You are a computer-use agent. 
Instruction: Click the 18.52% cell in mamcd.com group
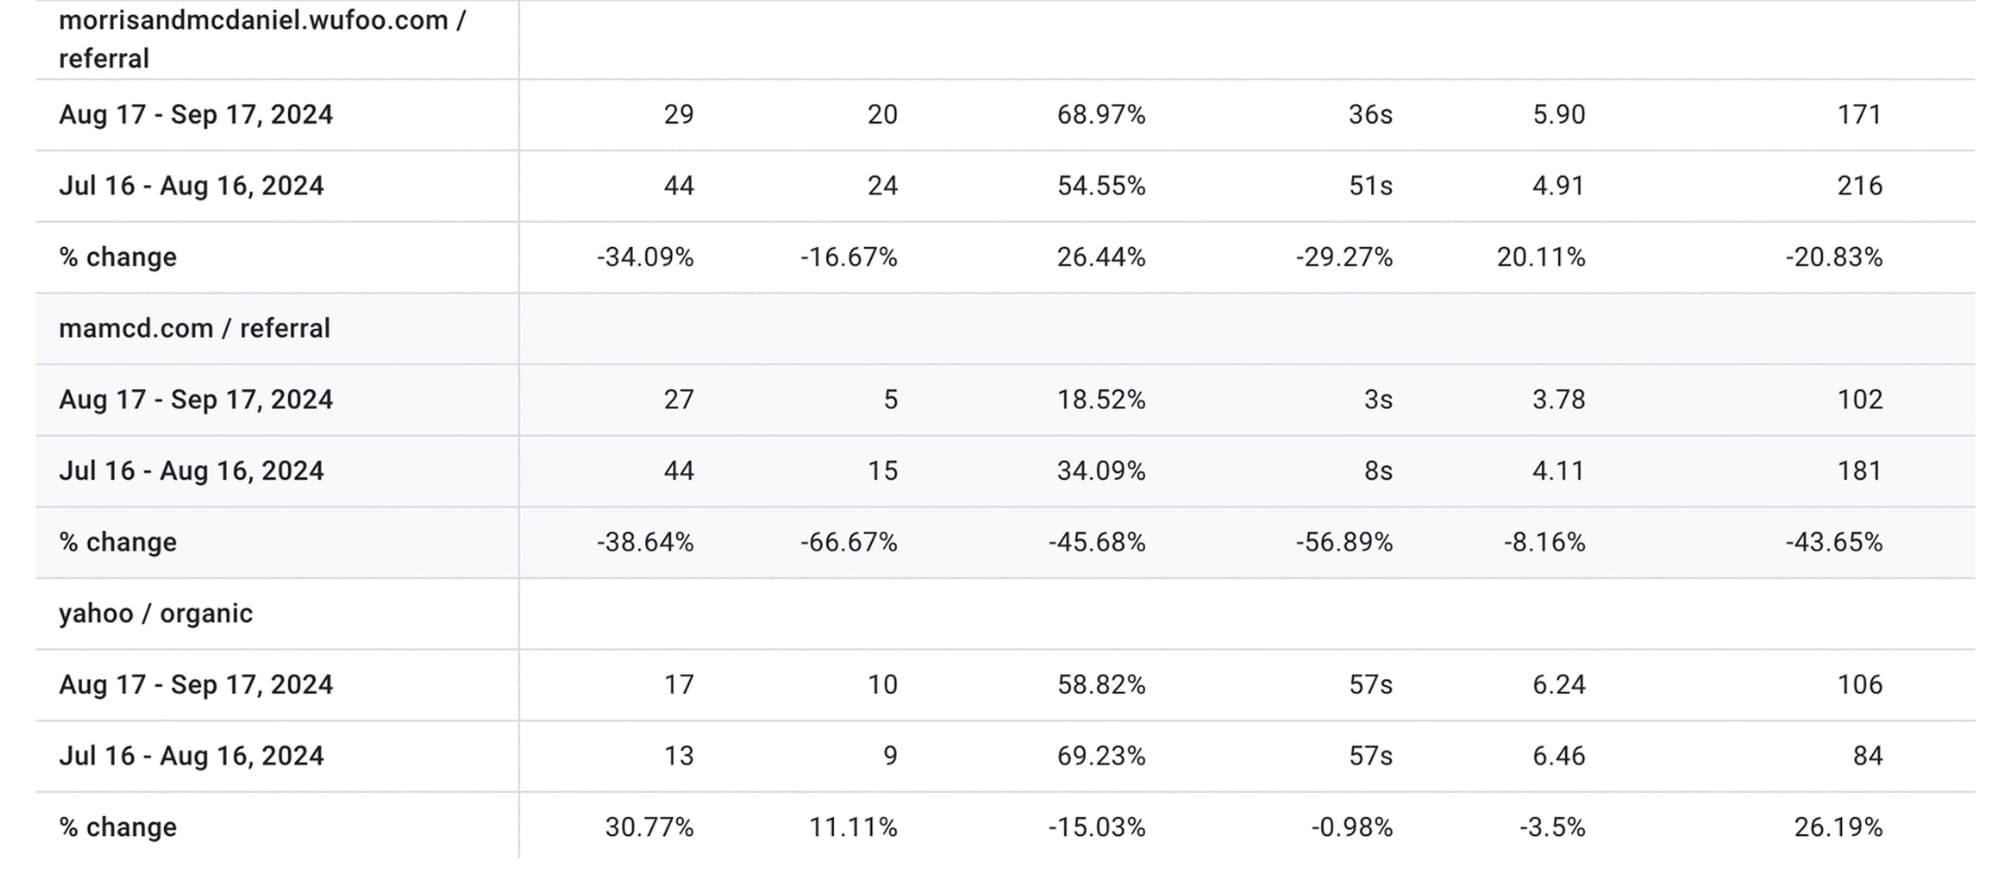tap(1101, 400)
